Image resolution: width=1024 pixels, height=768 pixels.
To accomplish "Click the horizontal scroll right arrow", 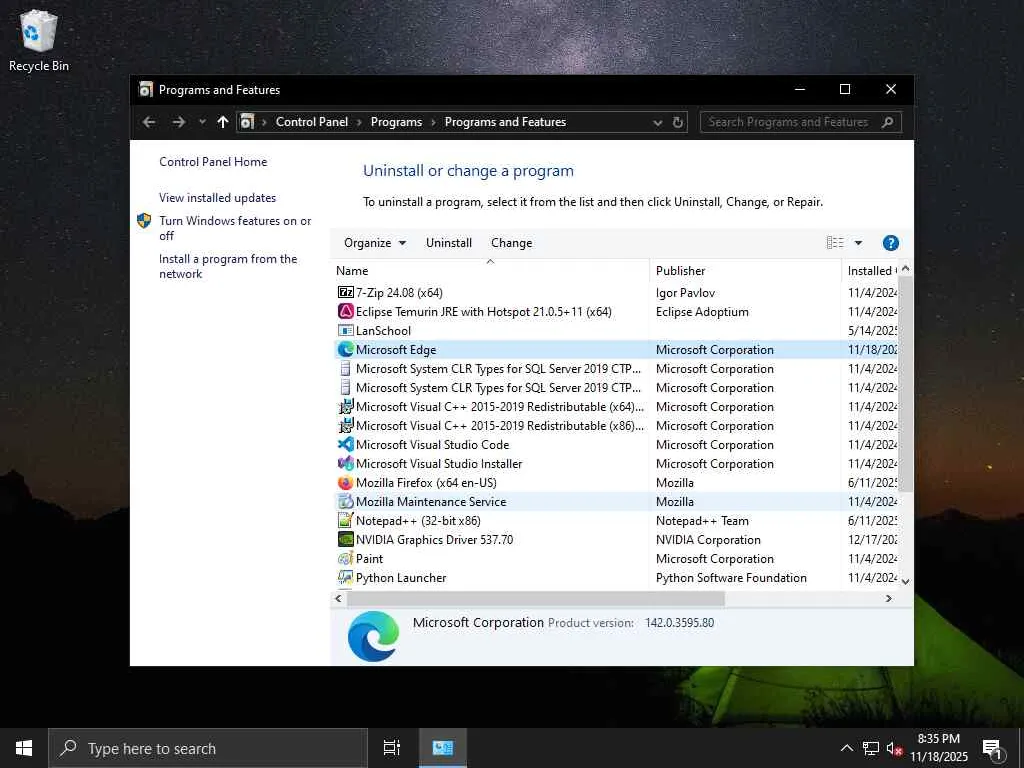I will click(x=888, y=598).
